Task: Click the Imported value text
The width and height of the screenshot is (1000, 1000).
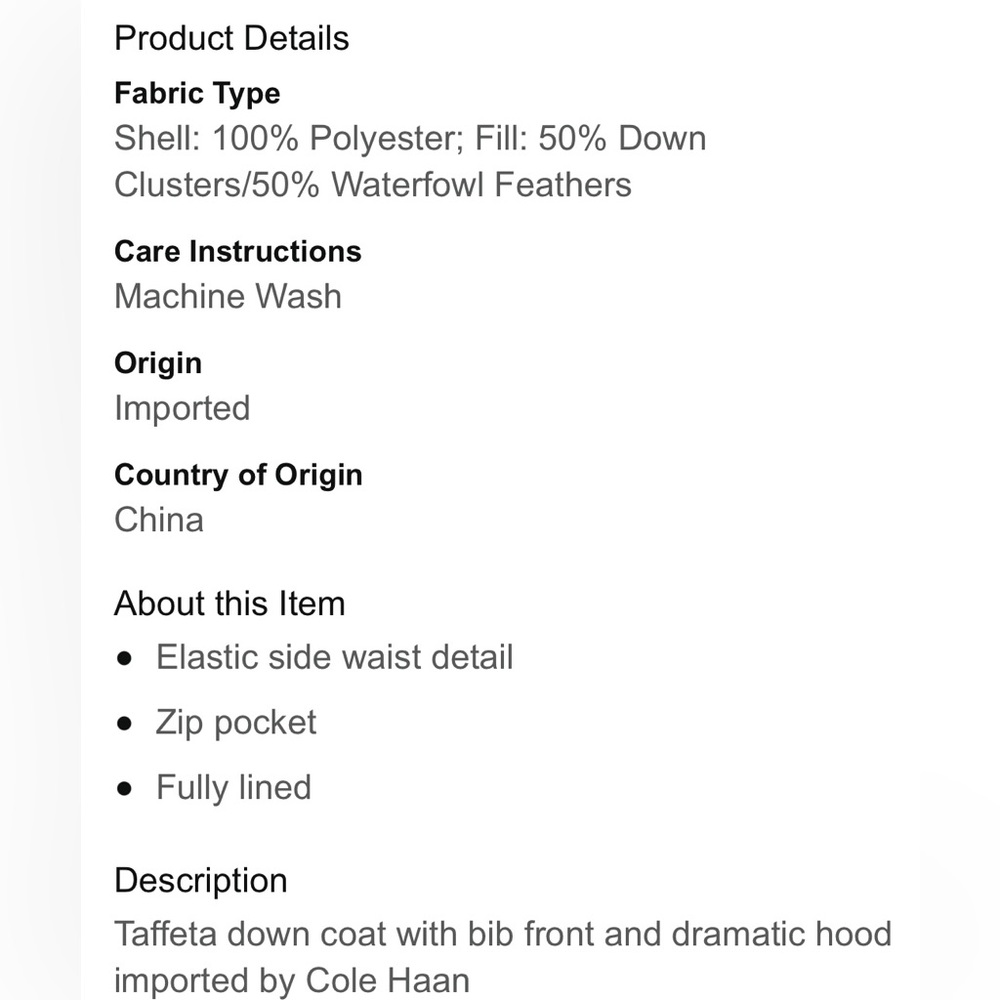Action: coord(181,408)
